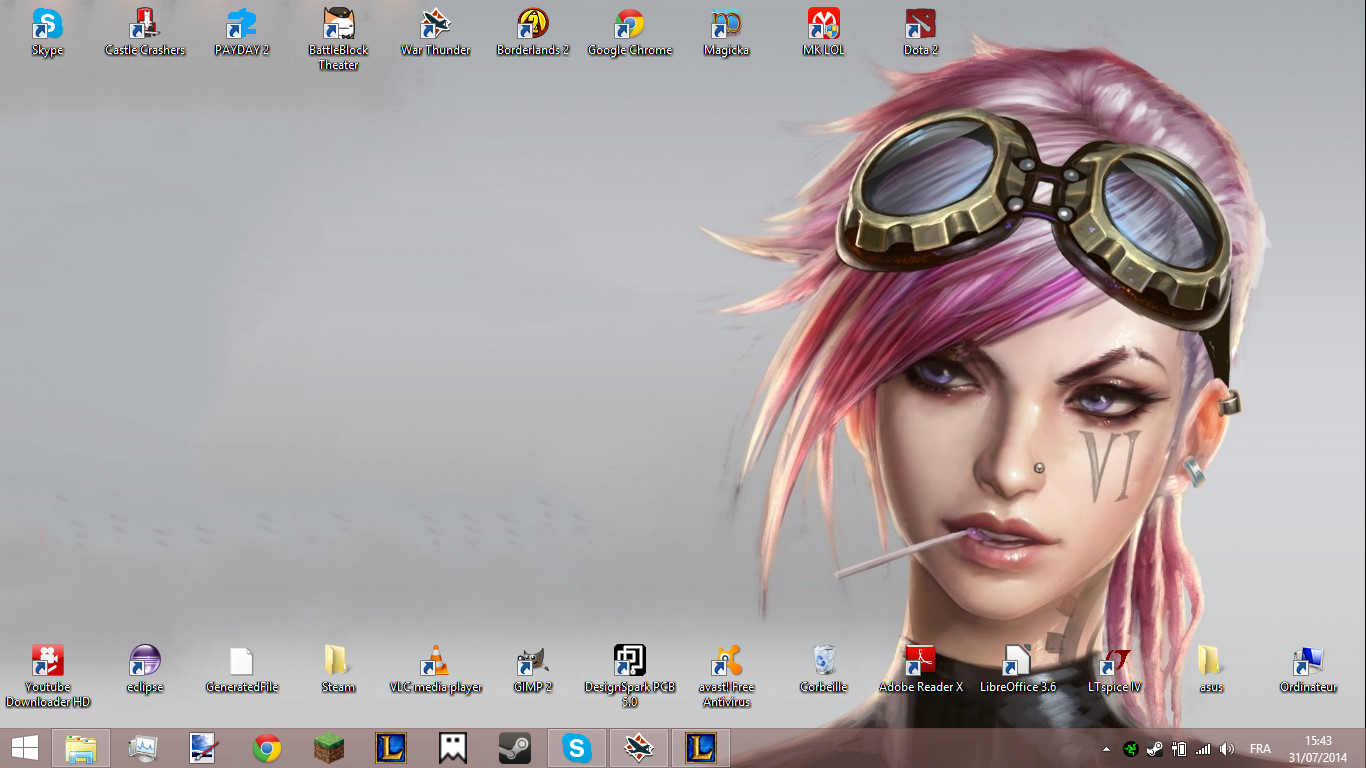The width and height of the screenshot is (1366, 768).
Task: Open the network signal tray icon
Action: [x=1203, y=748]
